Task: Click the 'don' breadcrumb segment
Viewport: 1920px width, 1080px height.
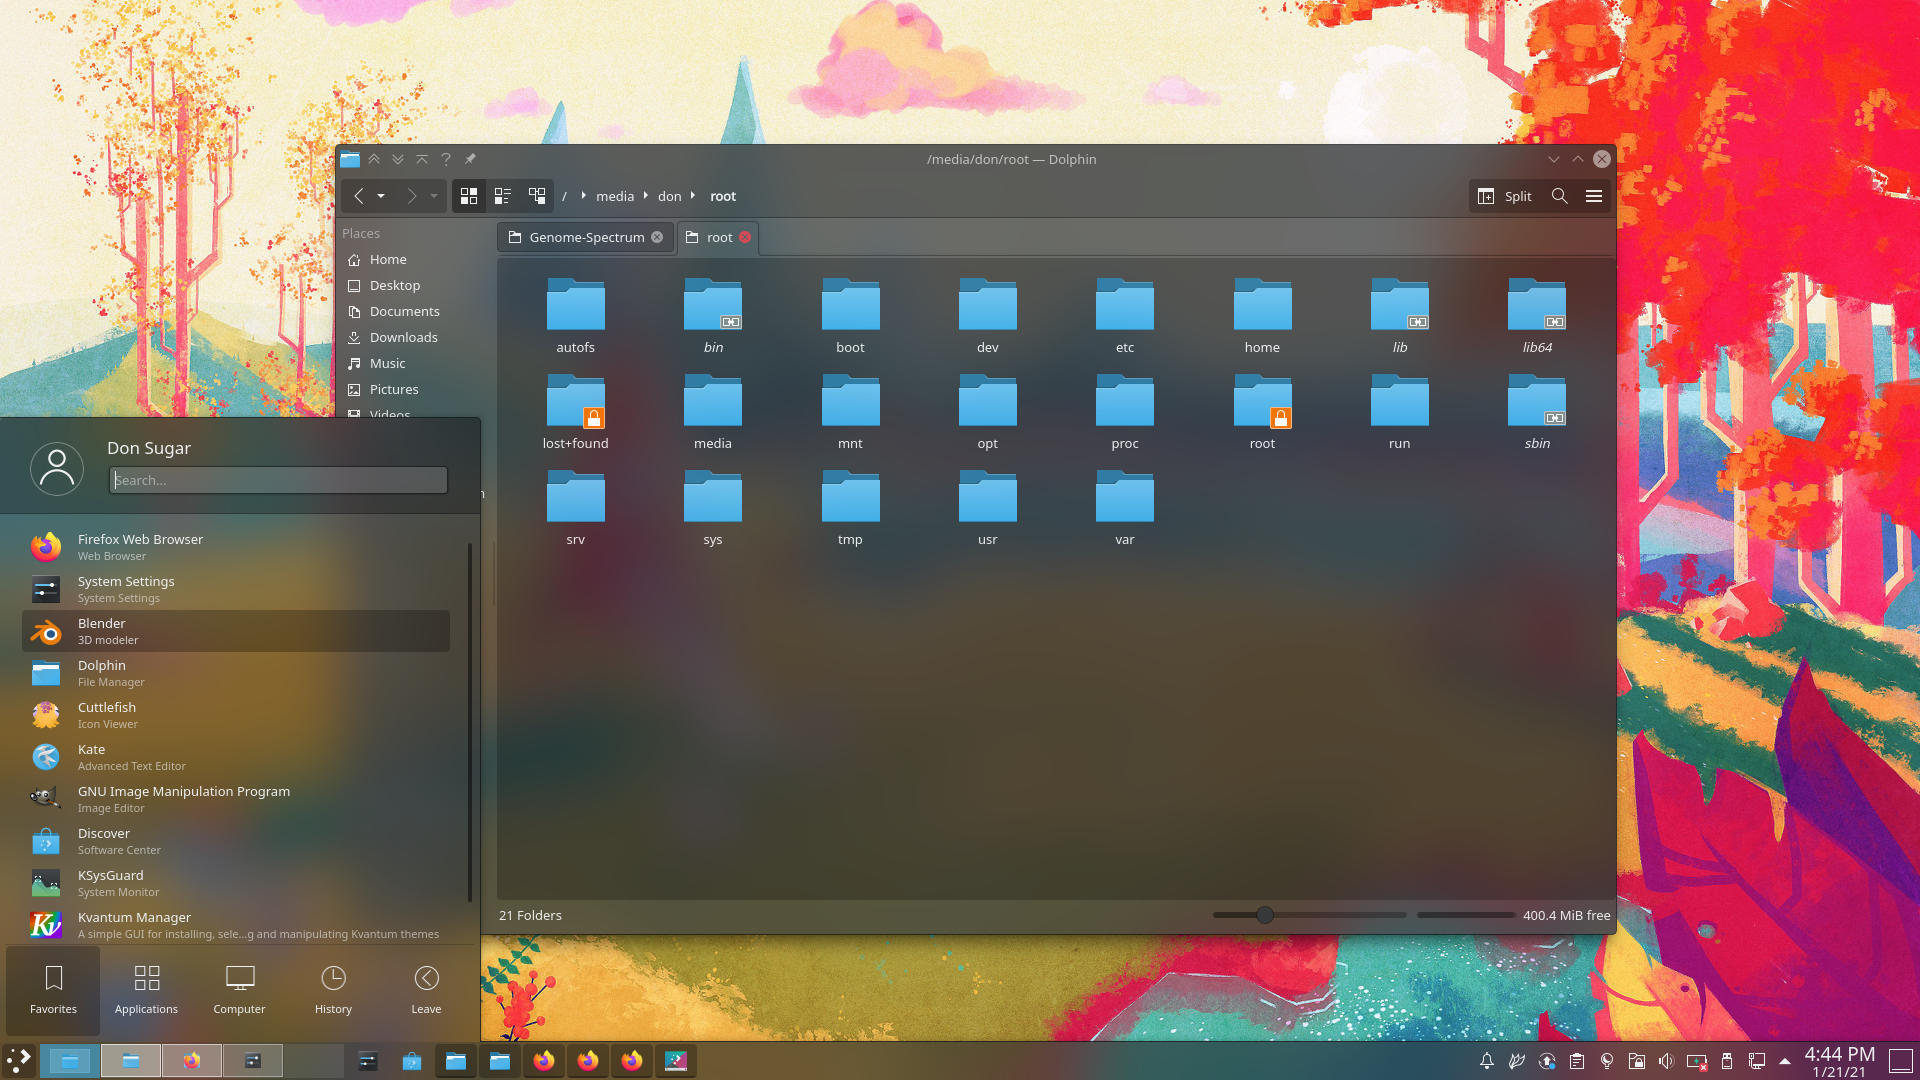Action: coord(669,196)
